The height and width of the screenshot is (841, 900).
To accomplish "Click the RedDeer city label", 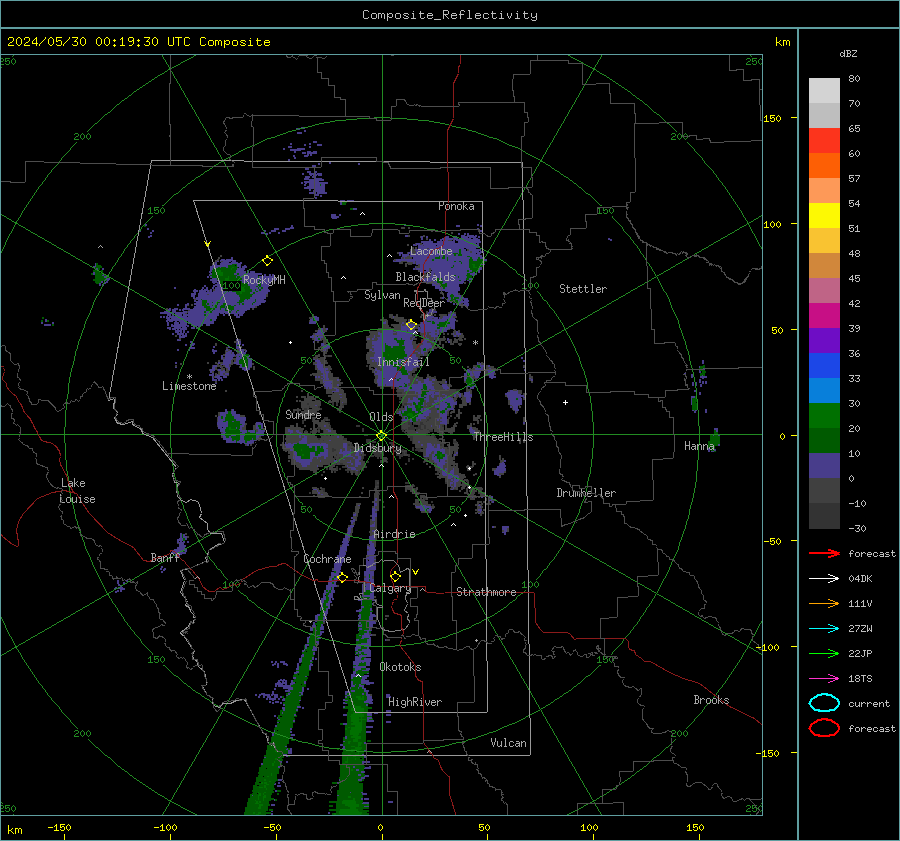I will 424,303.
